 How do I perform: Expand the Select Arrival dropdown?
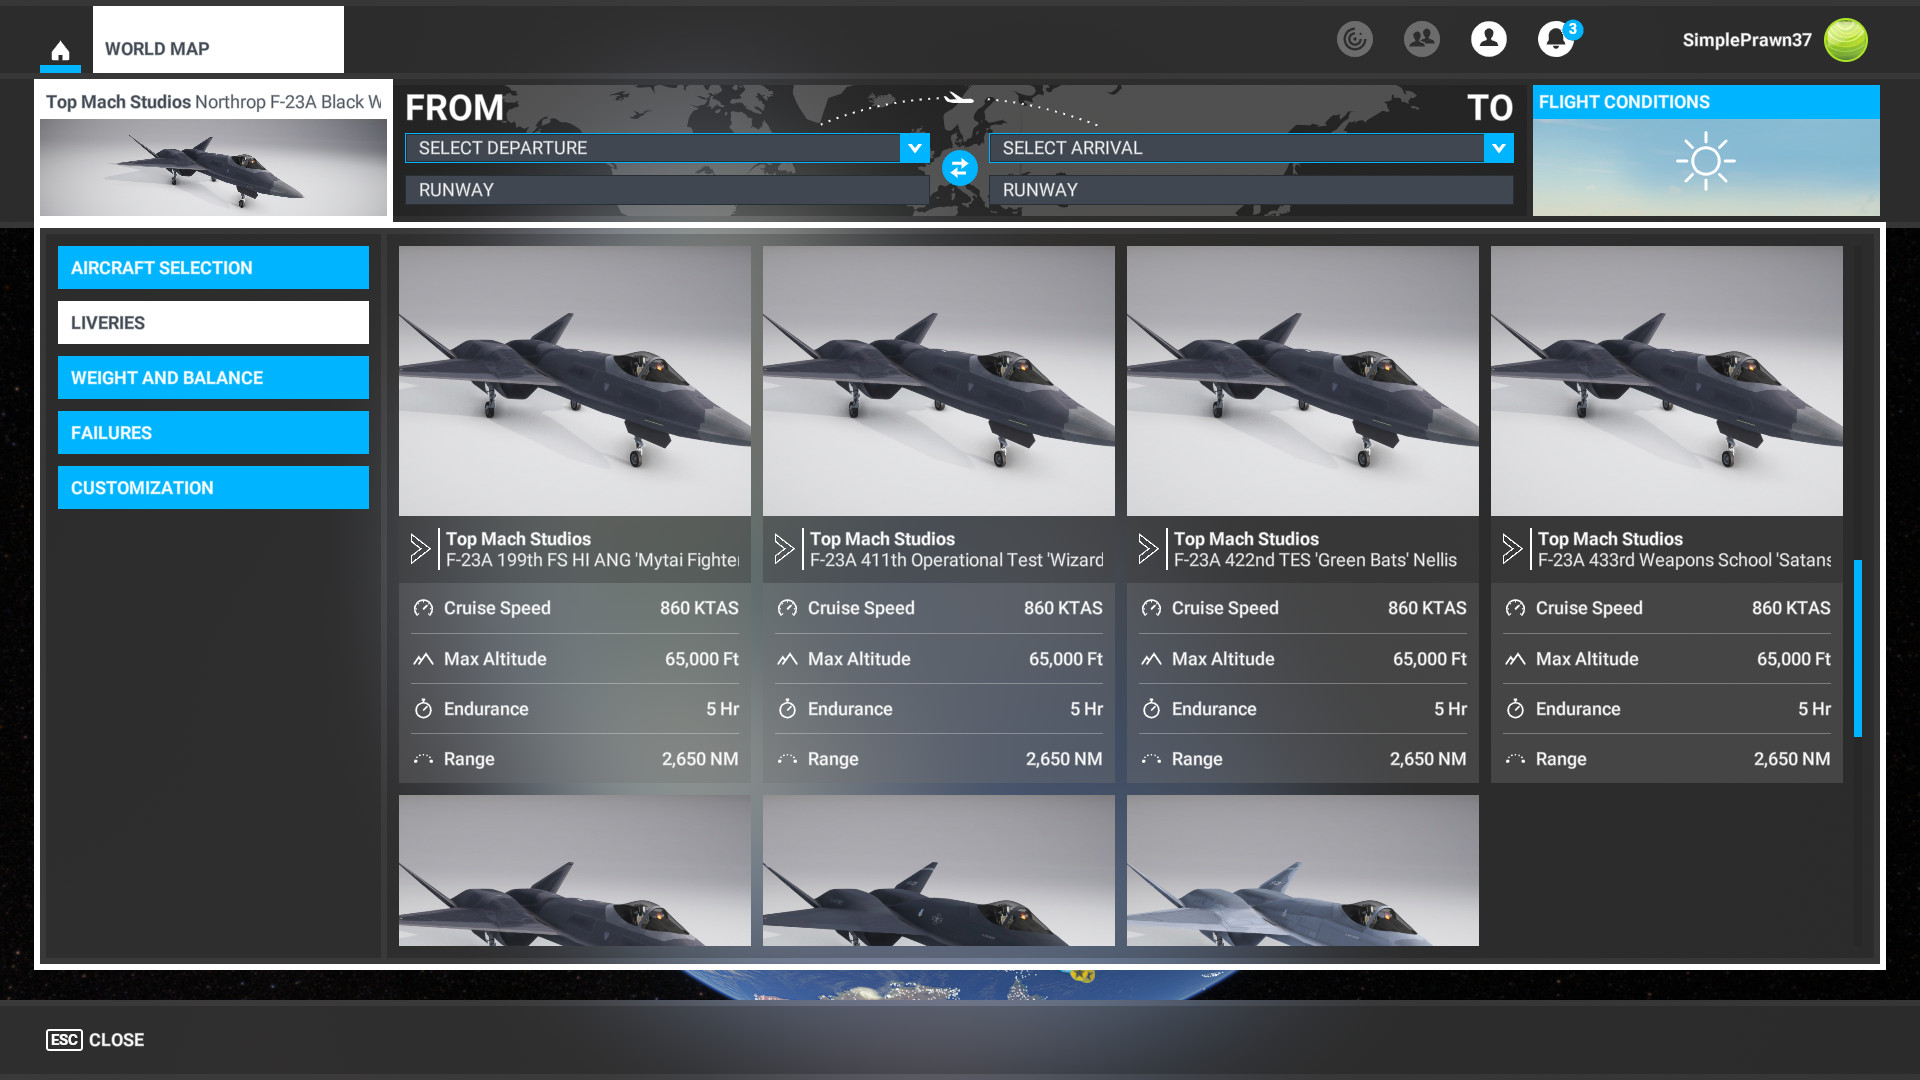pos(1498,148)
